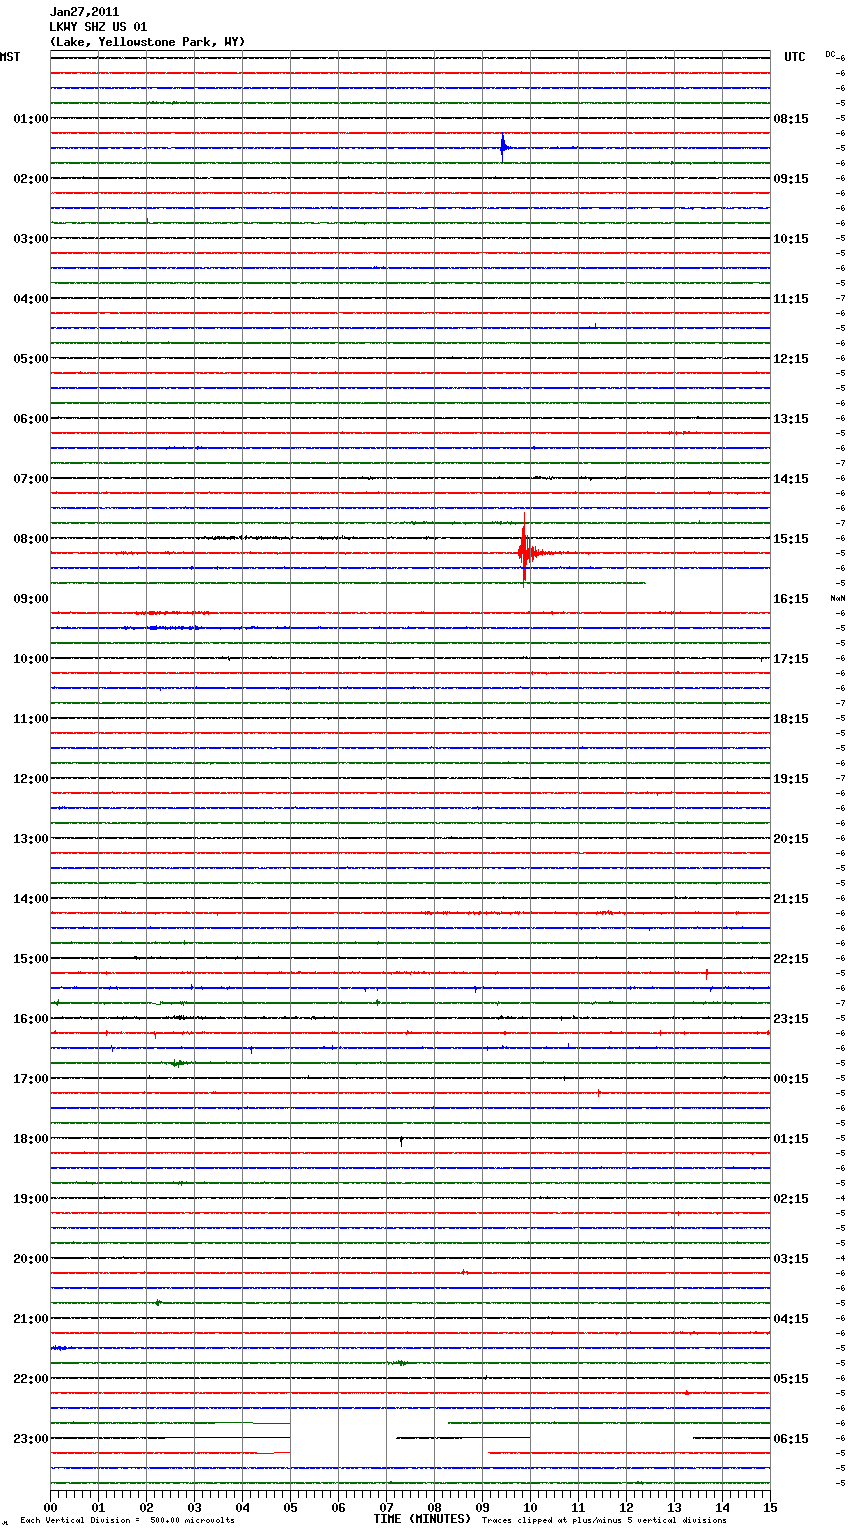This screenshot has width=850, height=1534.
Task: Click the 22:15 UTC time label
Action: click(791, 959)
